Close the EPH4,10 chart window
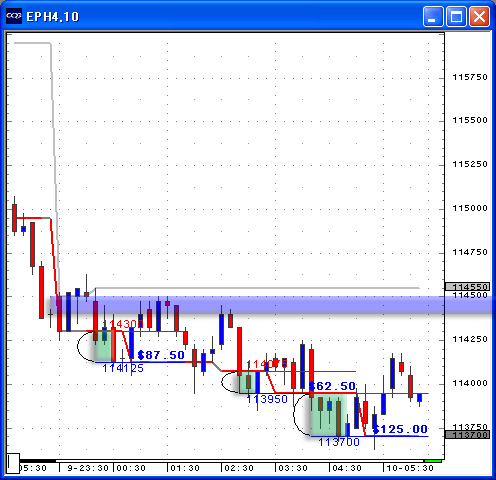This screenshot has height=480, width=496. 479,16
